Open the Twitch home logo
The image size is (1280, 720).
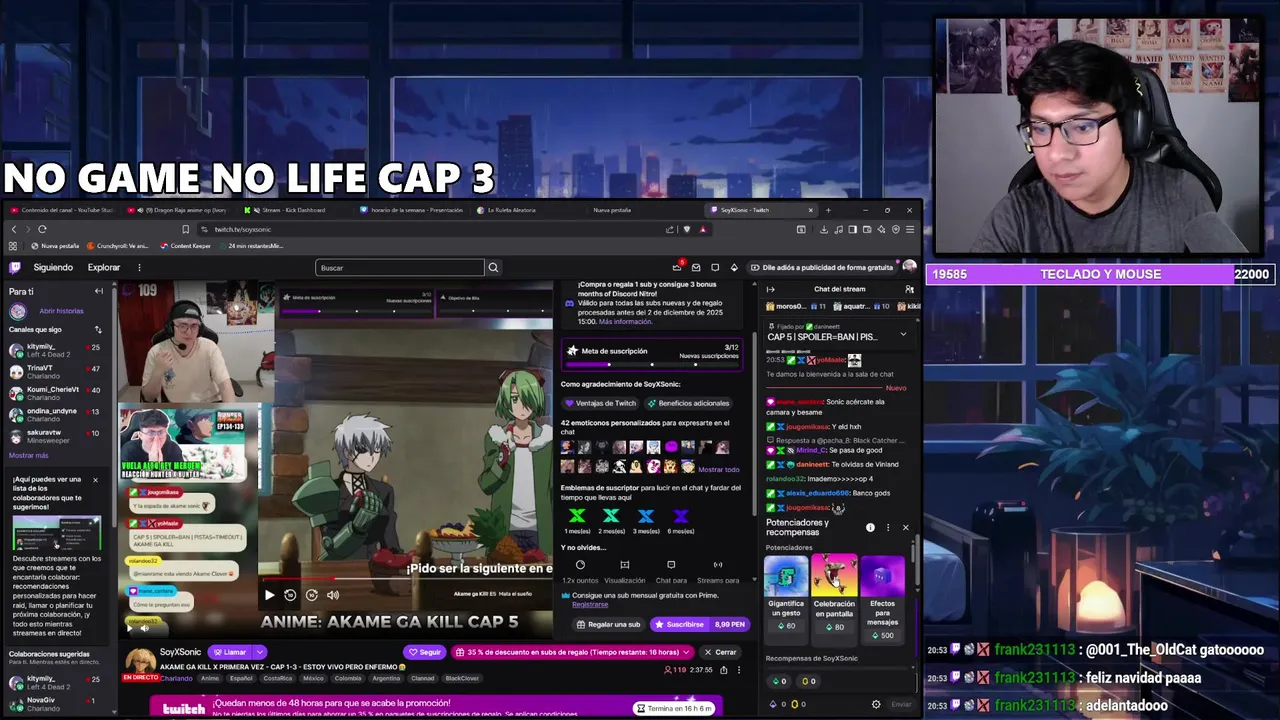tap(15, 268)
